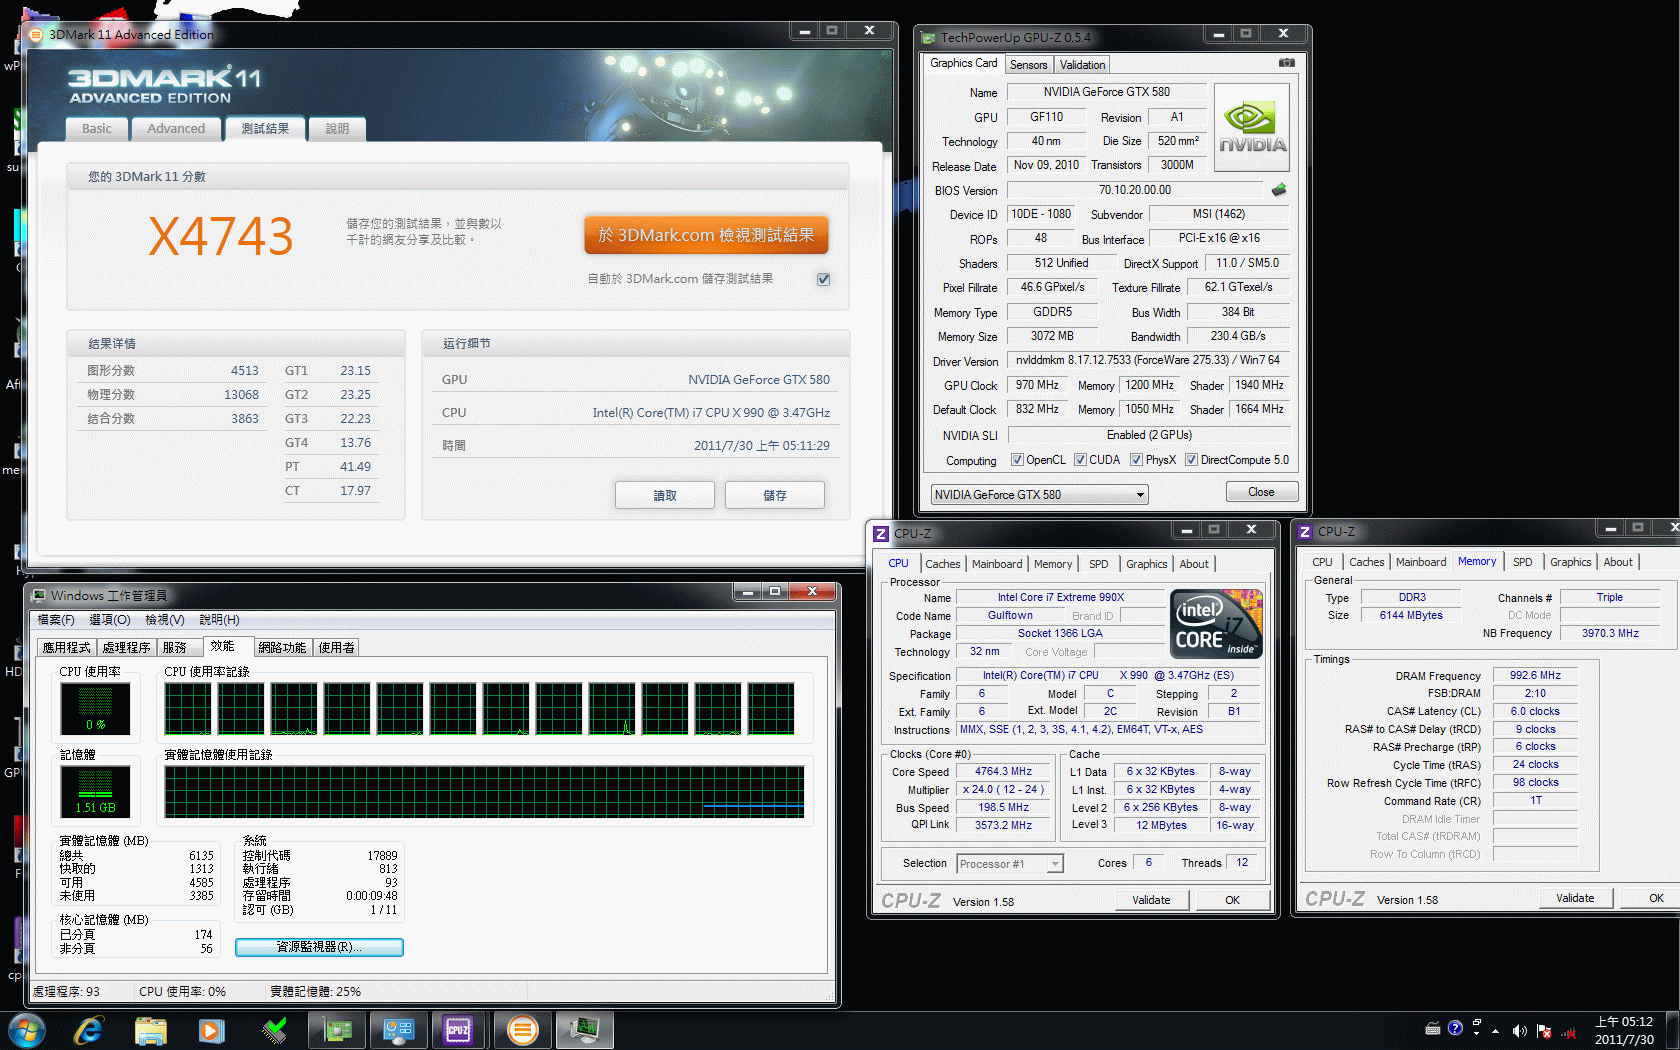Click the BIOS save chip icon
Image resolution: width=1680 pixels, height=1050 pixels.
coord(1278,190)
